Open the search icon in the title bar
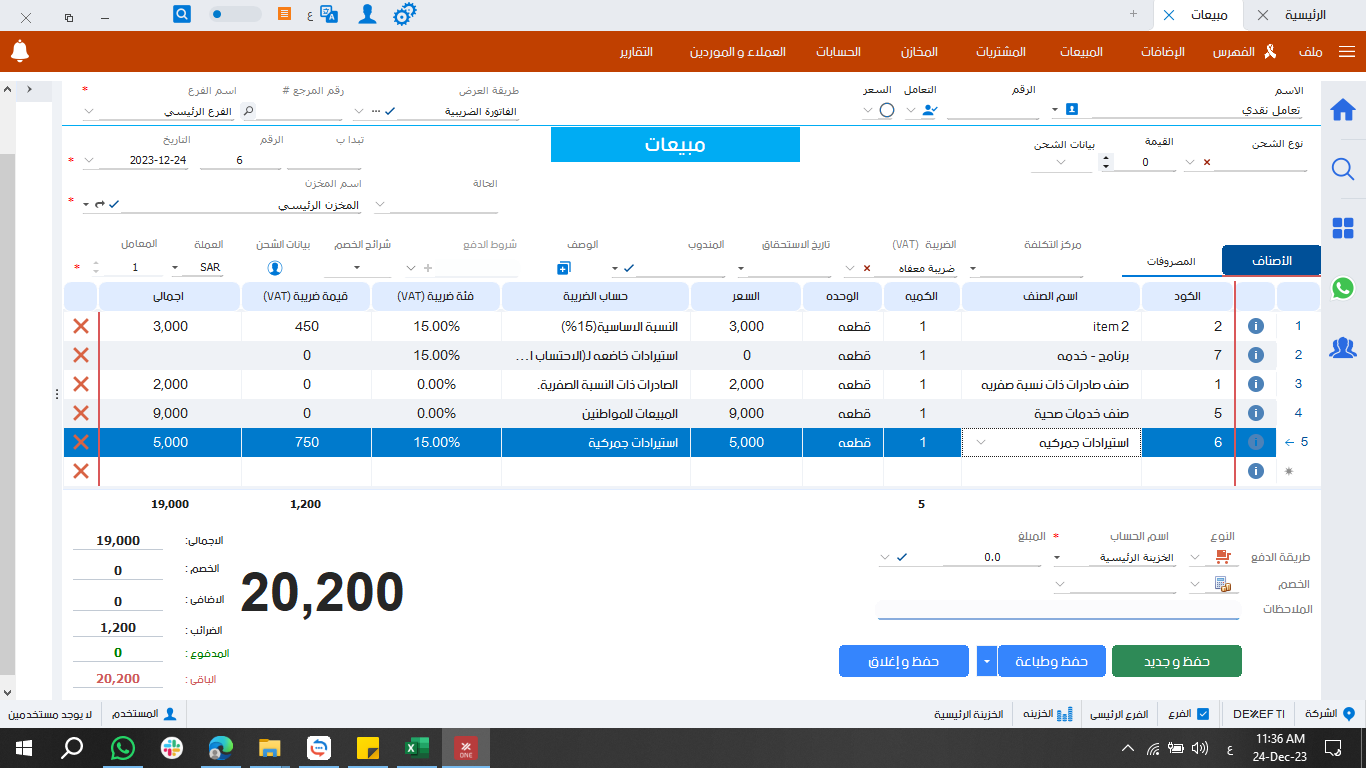The width and height of the screenshot is (1366, 768). [x=182, y=14]
